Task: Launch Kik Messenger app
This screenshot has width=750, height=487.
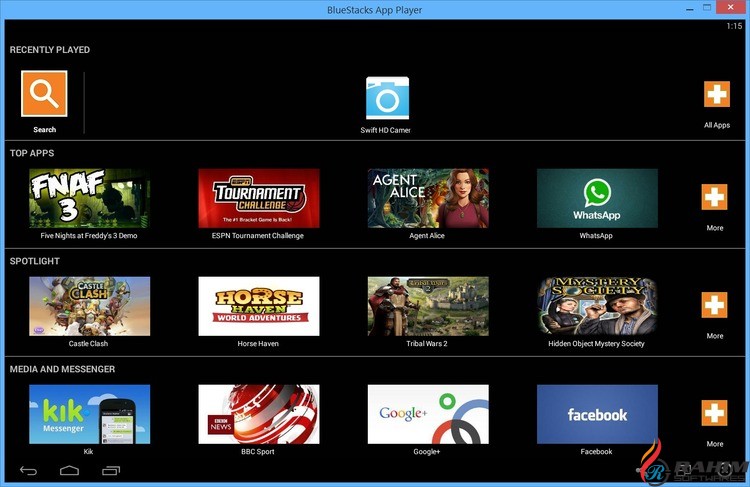Action: point(89,414)
